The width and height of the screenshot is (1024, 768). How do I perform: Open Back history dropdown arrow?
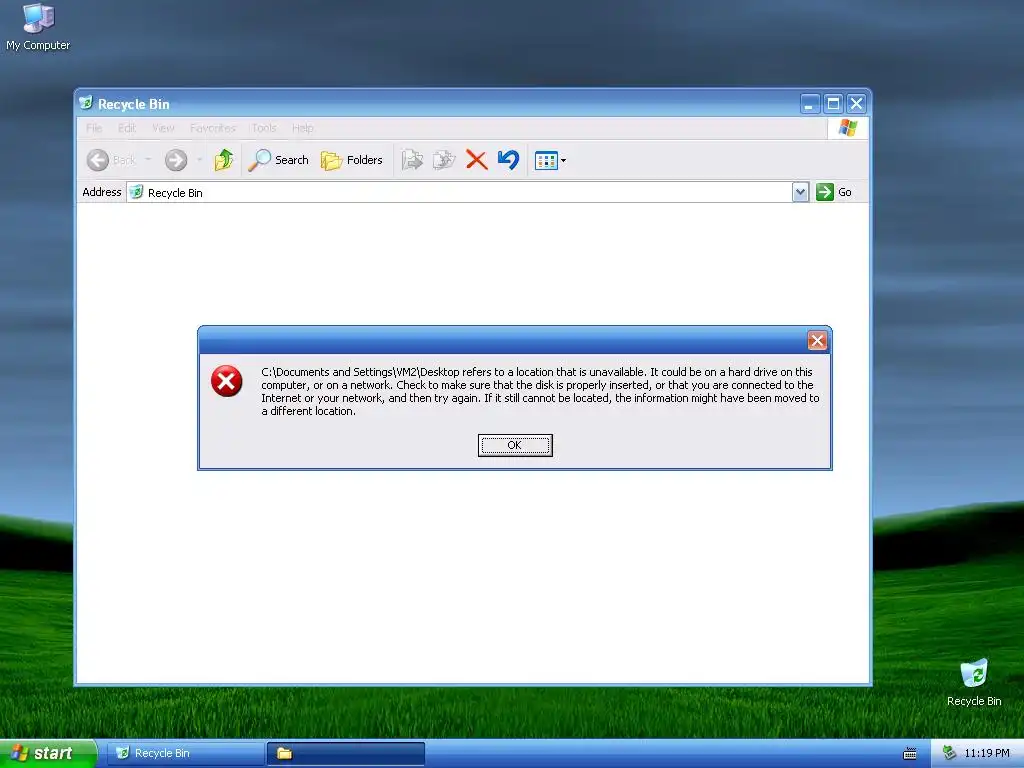click(148, 160)
